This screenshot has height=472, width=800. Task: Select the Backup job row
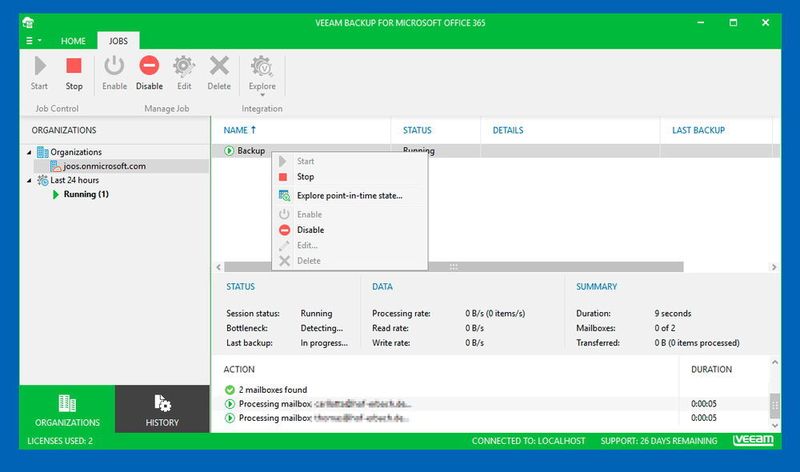(x=495, y=151)
